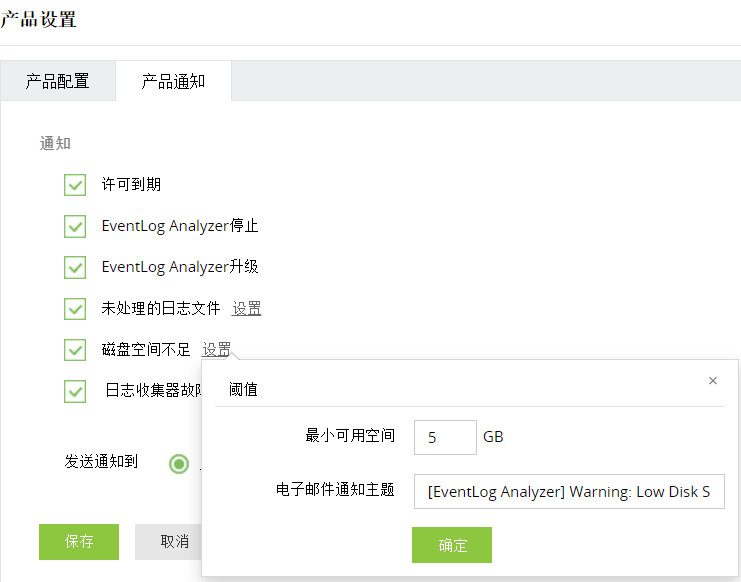Image resolution: width=741 pixels, height=582 pixels.
Task: Close the 阈值 popup with the × icon
Action: (x=713, y=381)
